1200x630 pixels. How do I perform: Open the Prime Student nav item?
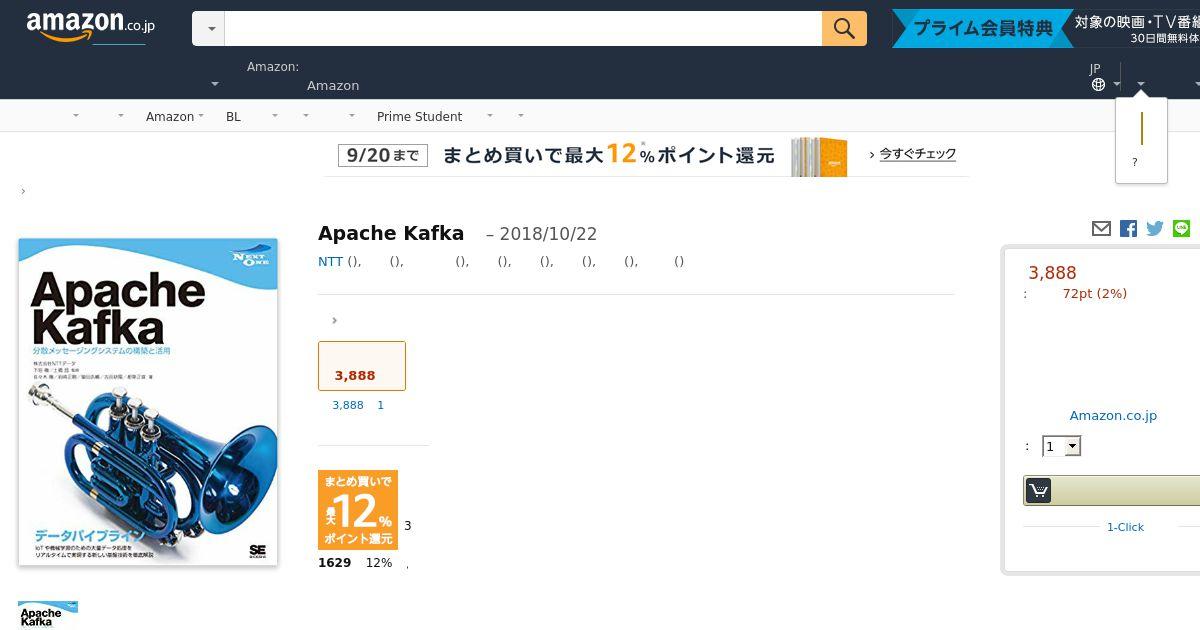[419, 116]
